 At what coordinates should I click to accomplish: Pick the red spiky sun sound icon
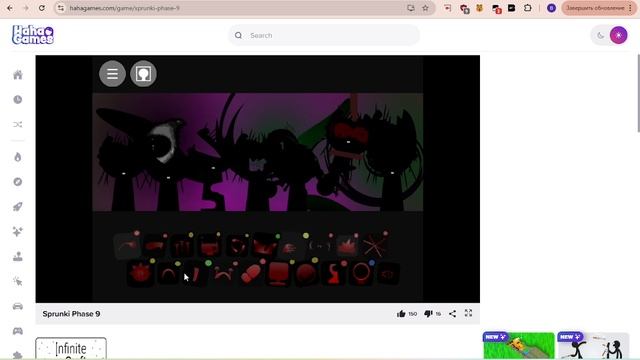(x=140, y=273)
